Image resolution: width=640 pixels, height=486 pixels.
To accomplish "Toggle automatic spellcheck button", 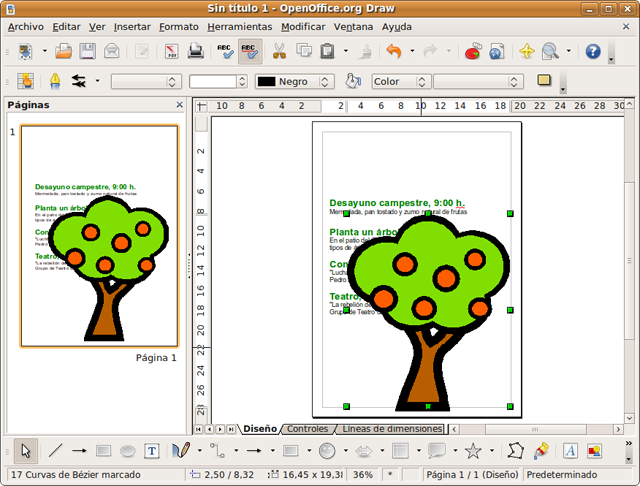I will pos(250,50).
